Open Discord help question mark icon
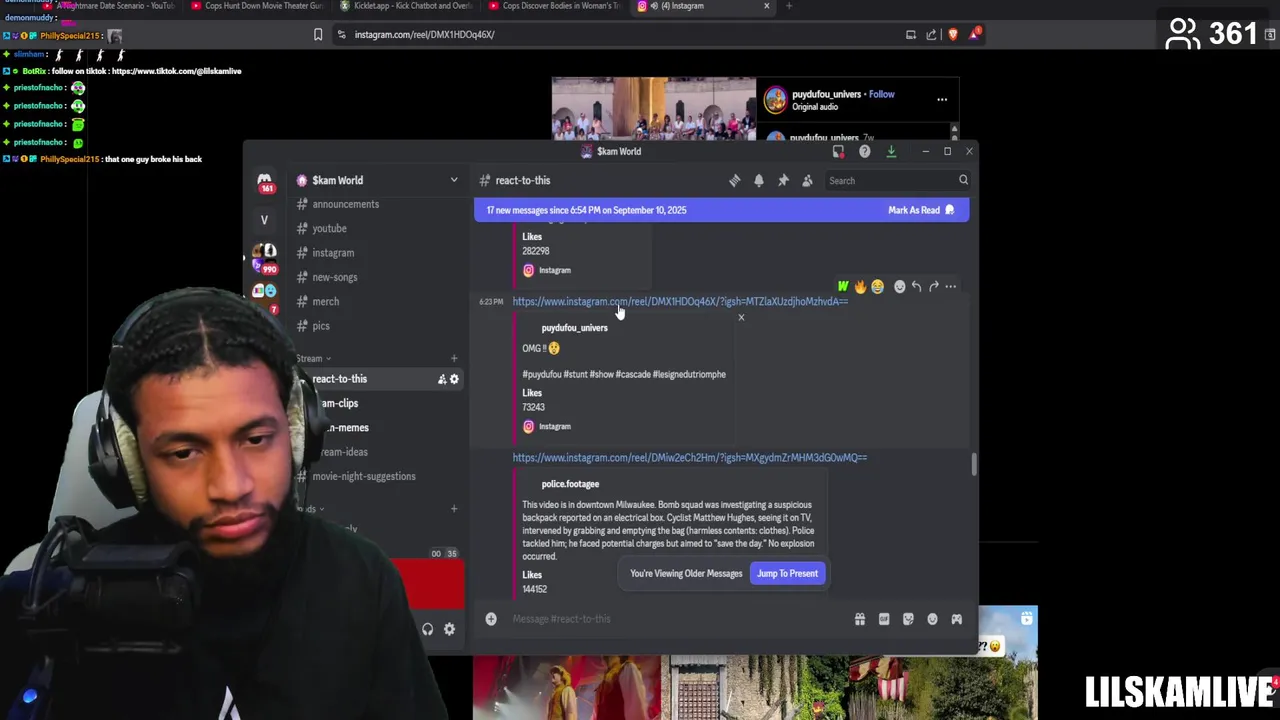Viewport: 1280px width, 720px height. point(864,151)
